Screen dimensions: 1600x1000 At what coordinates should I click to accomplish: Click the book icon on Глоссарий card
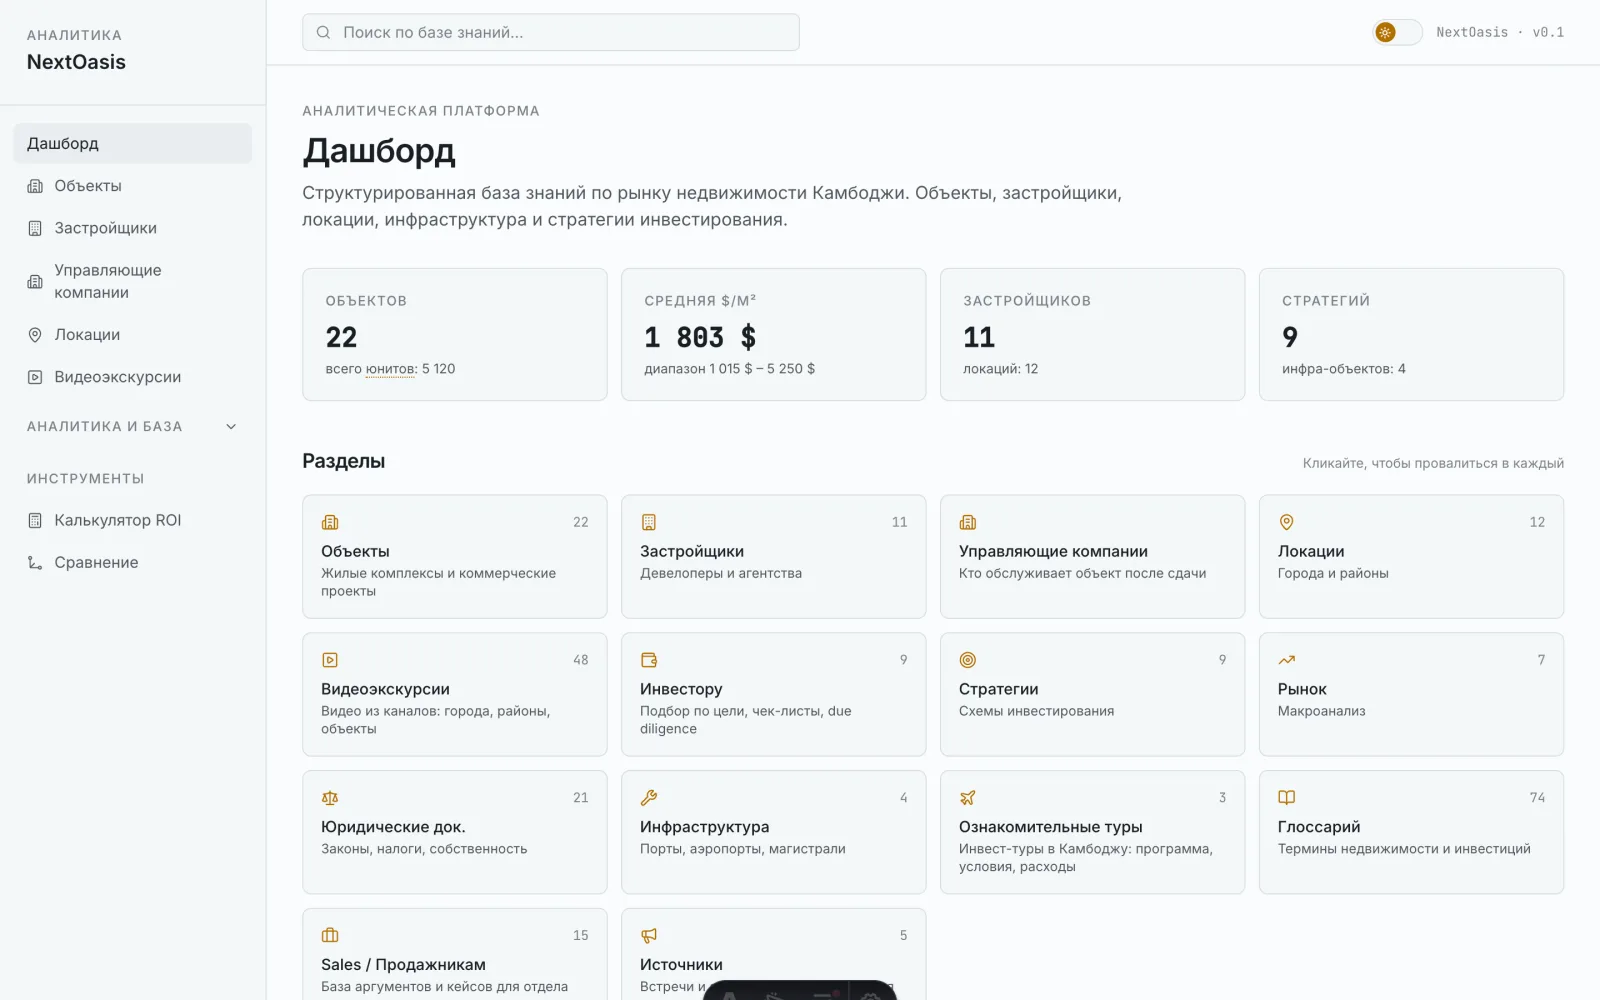point(1287,798)
